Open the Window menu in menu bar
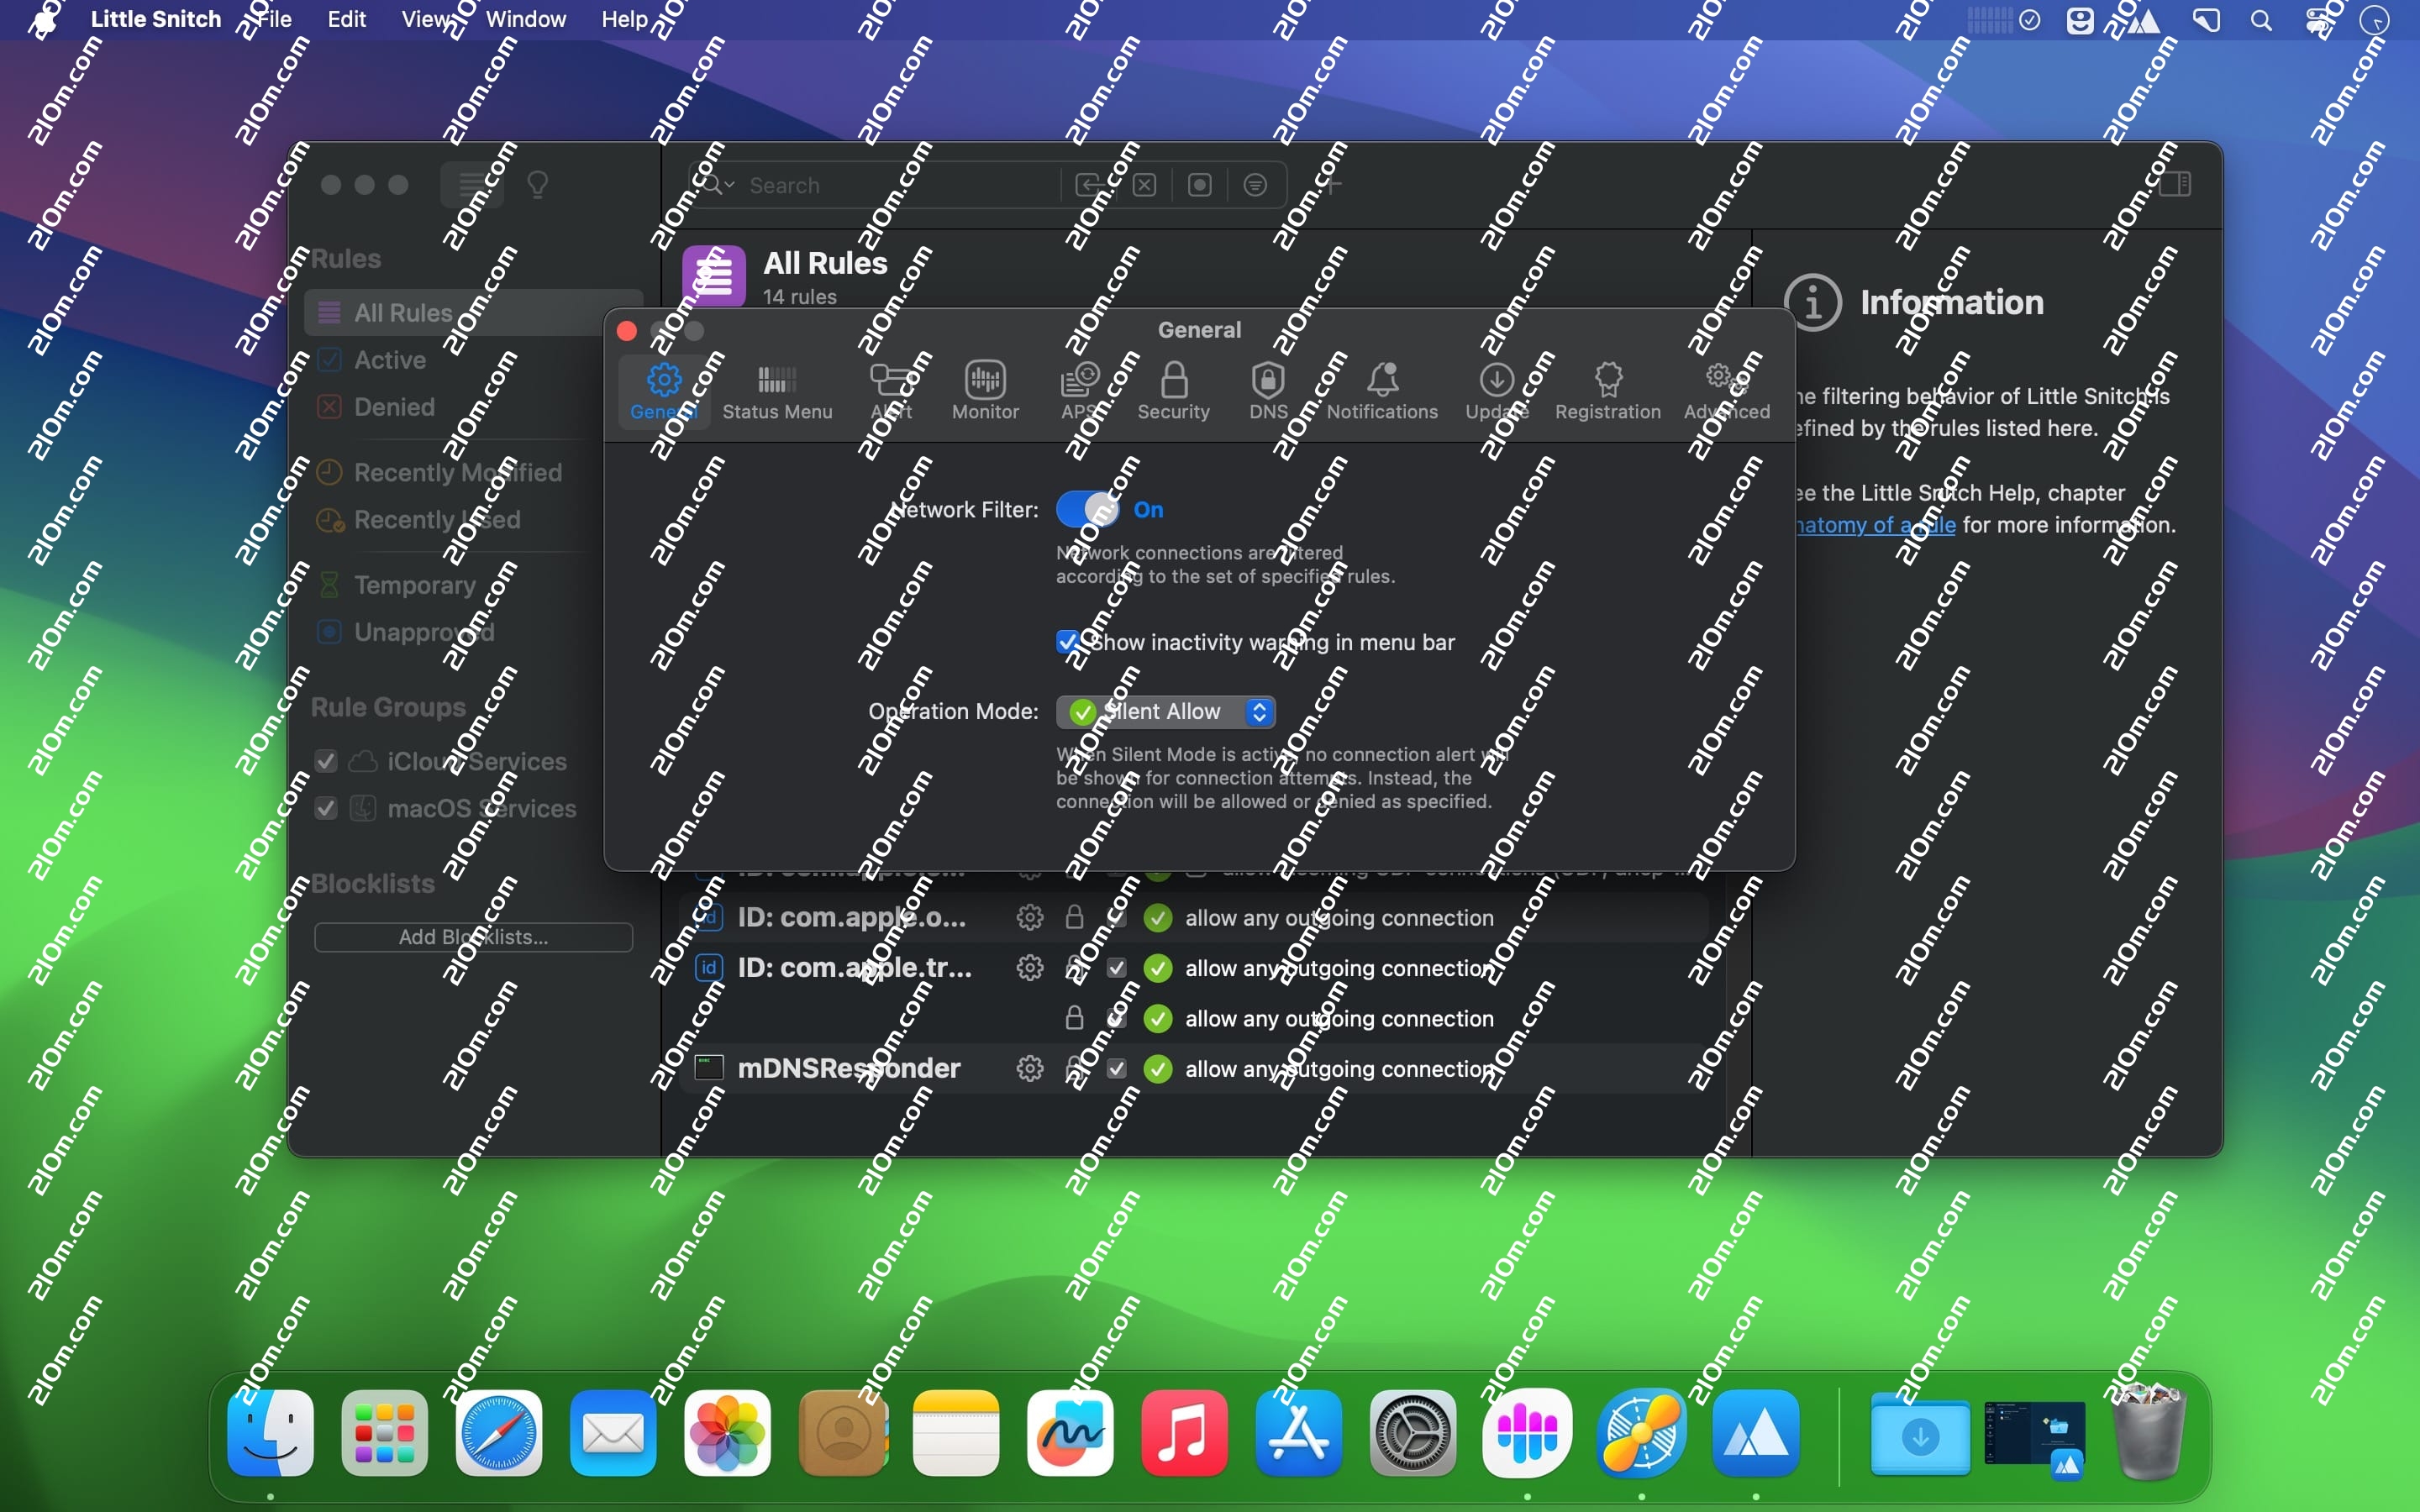The width and height of the screenshot is (2420, 1512). point(525,19)
